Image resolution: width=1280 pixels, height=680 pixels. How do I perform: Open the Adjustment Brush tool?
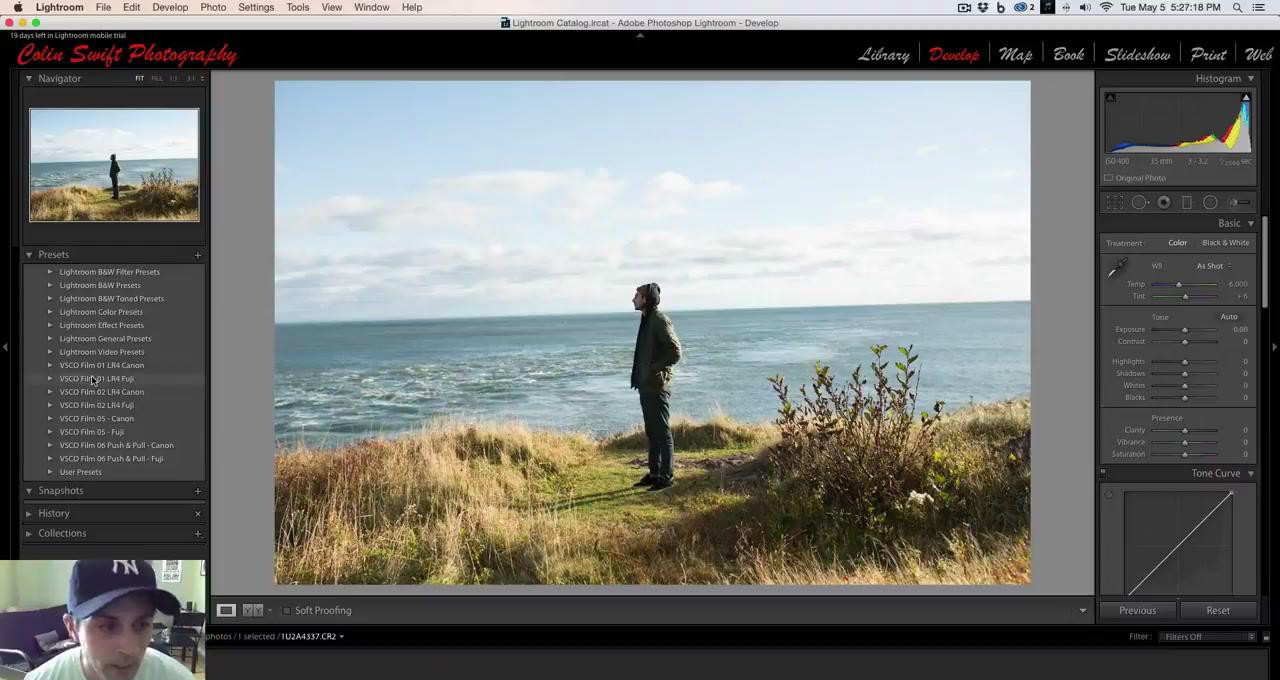tap(1238, 203)
